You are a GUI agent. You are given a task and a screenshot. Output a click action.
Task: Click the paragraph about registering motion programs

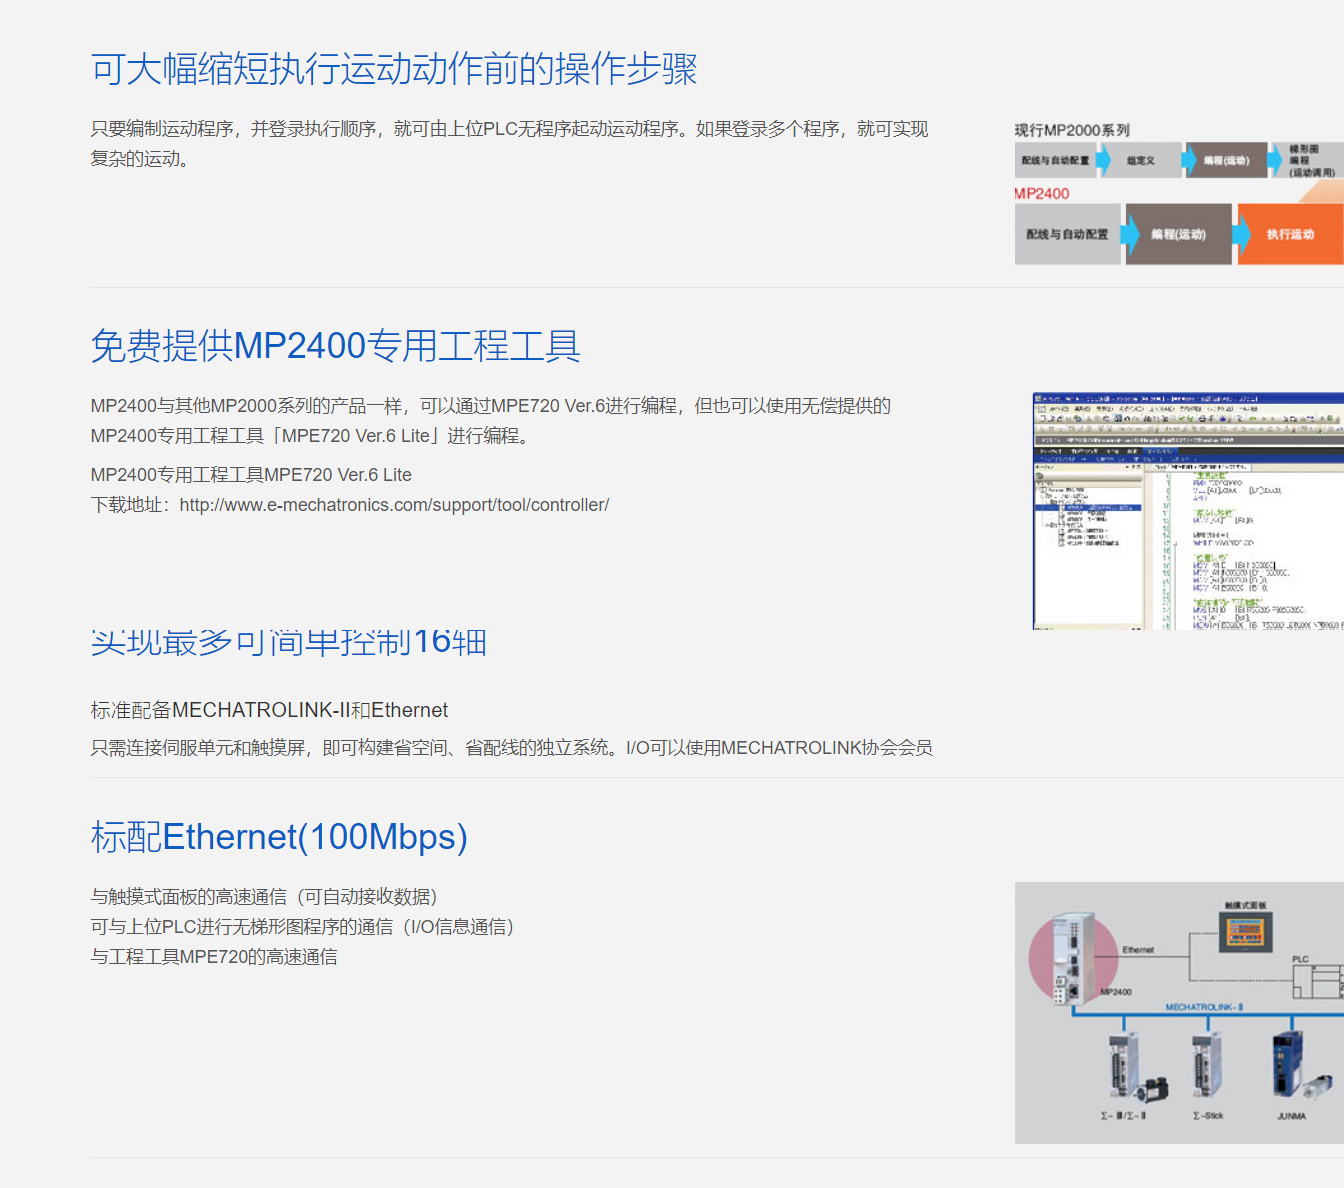tap(510, 144)
